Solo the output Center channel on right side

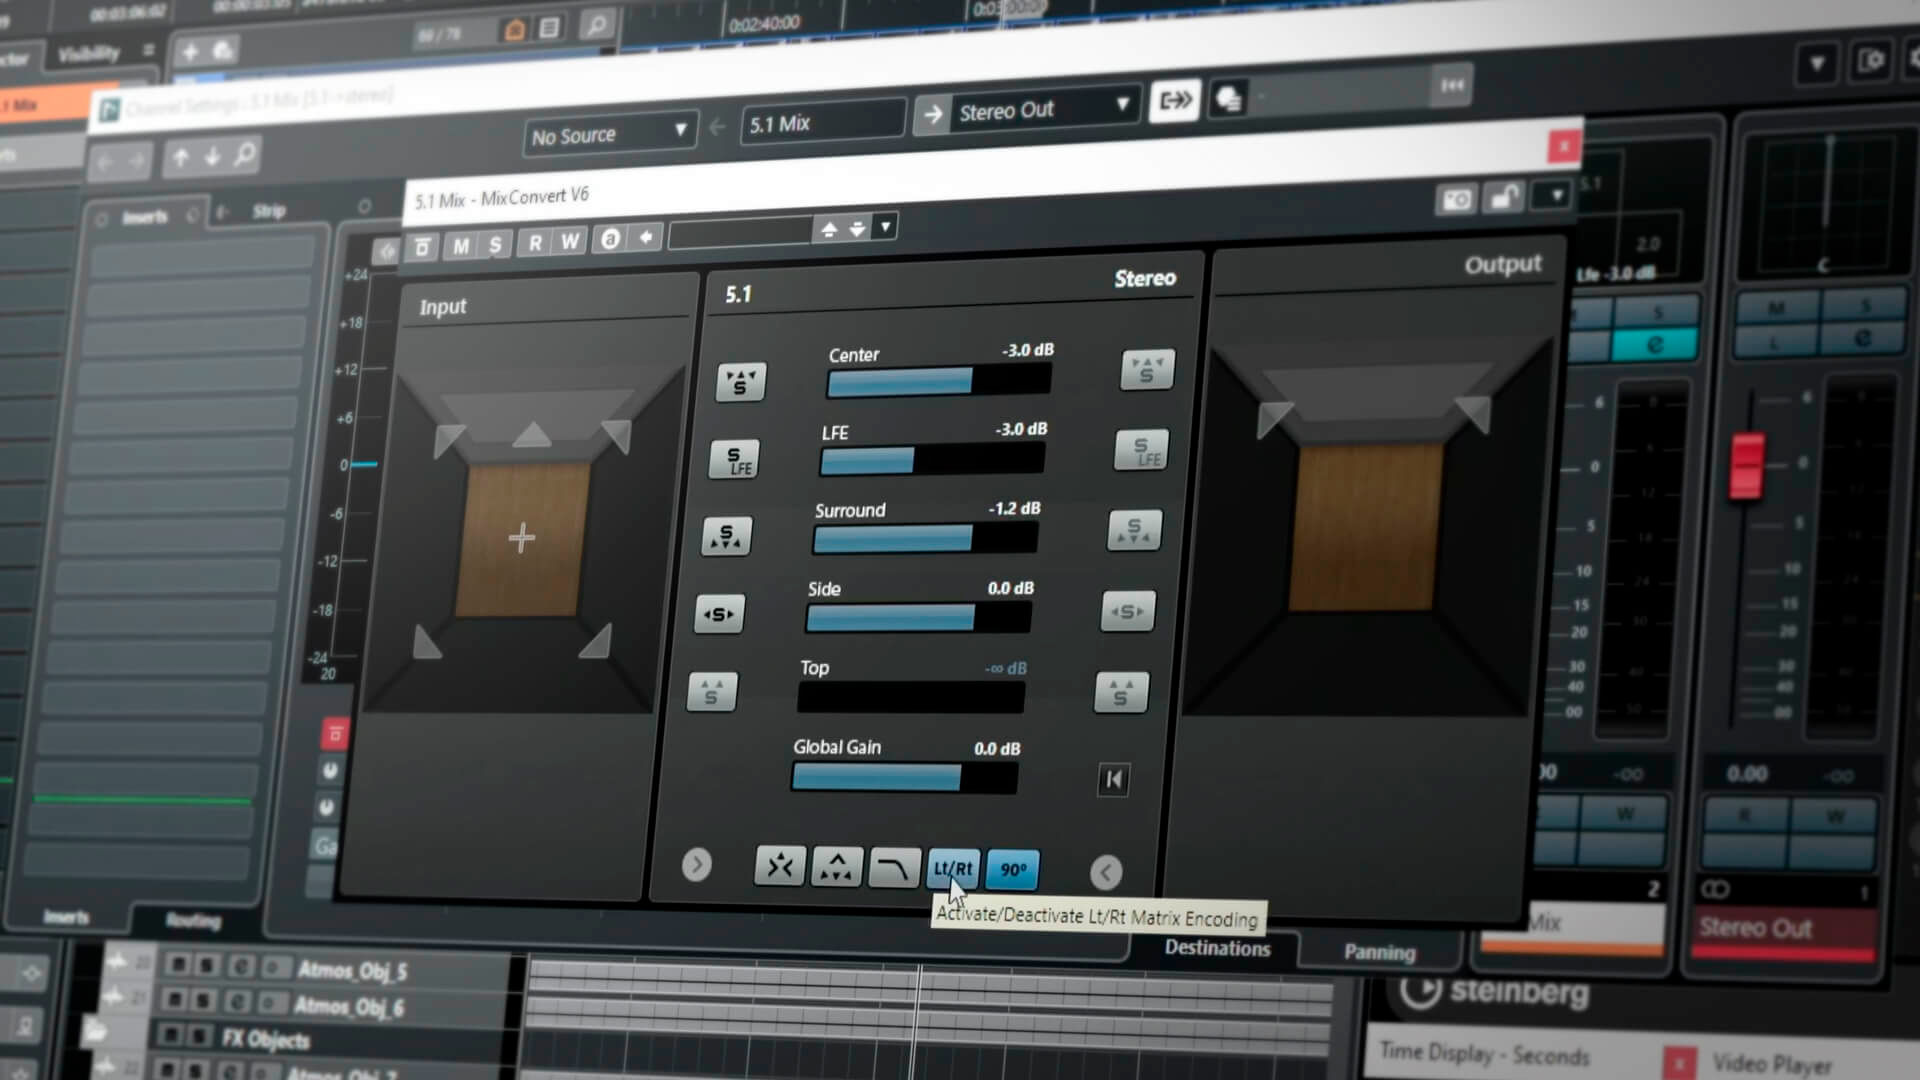(x=1148, y=370)
